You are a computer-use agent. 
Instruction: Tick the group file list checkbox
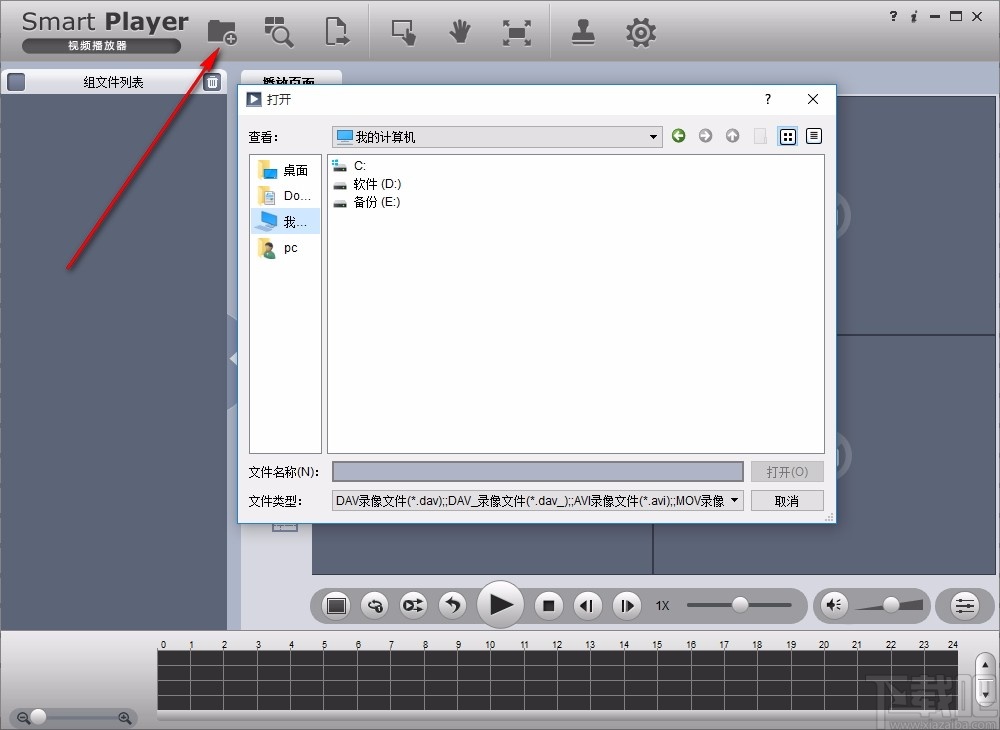click(x=16, y=82)
